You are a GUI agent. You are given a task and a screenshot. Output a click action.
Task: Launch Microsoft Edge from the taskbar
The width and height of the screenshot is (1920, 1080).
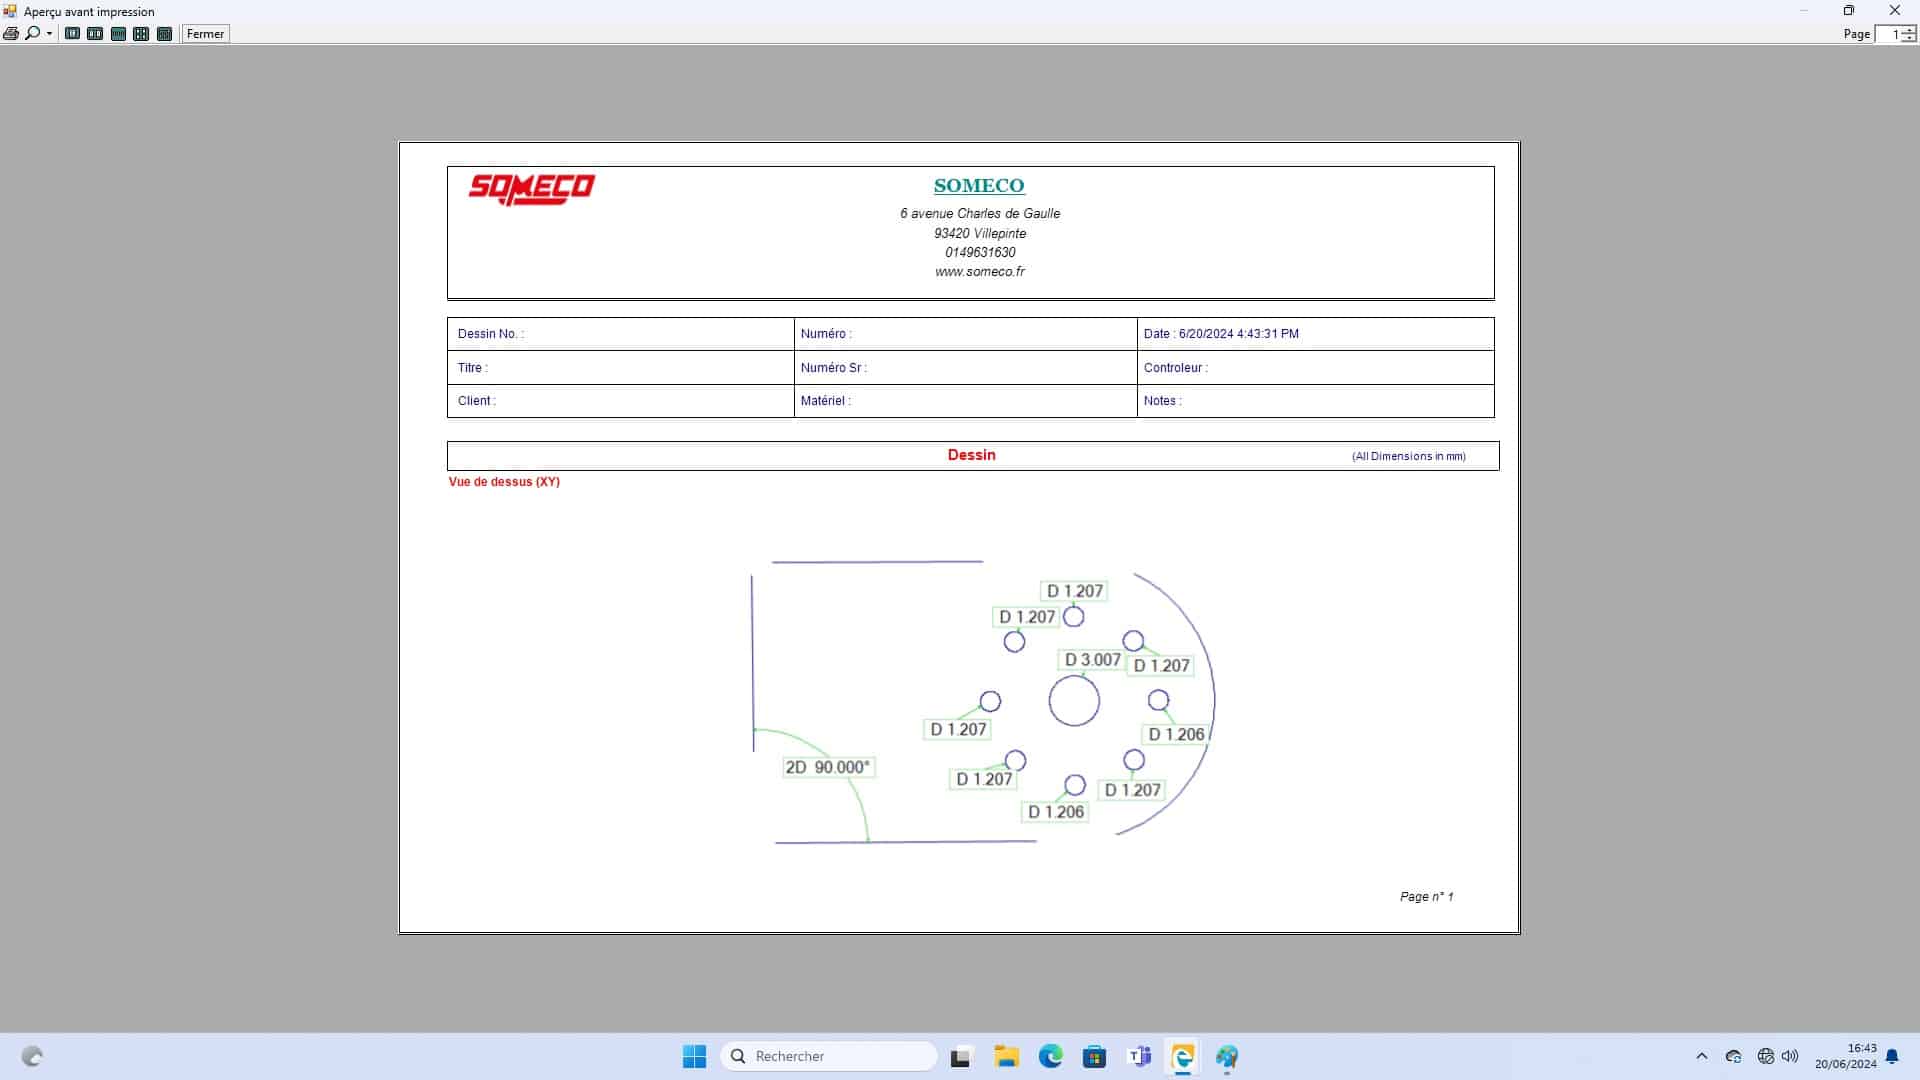coord(1050,1056)
